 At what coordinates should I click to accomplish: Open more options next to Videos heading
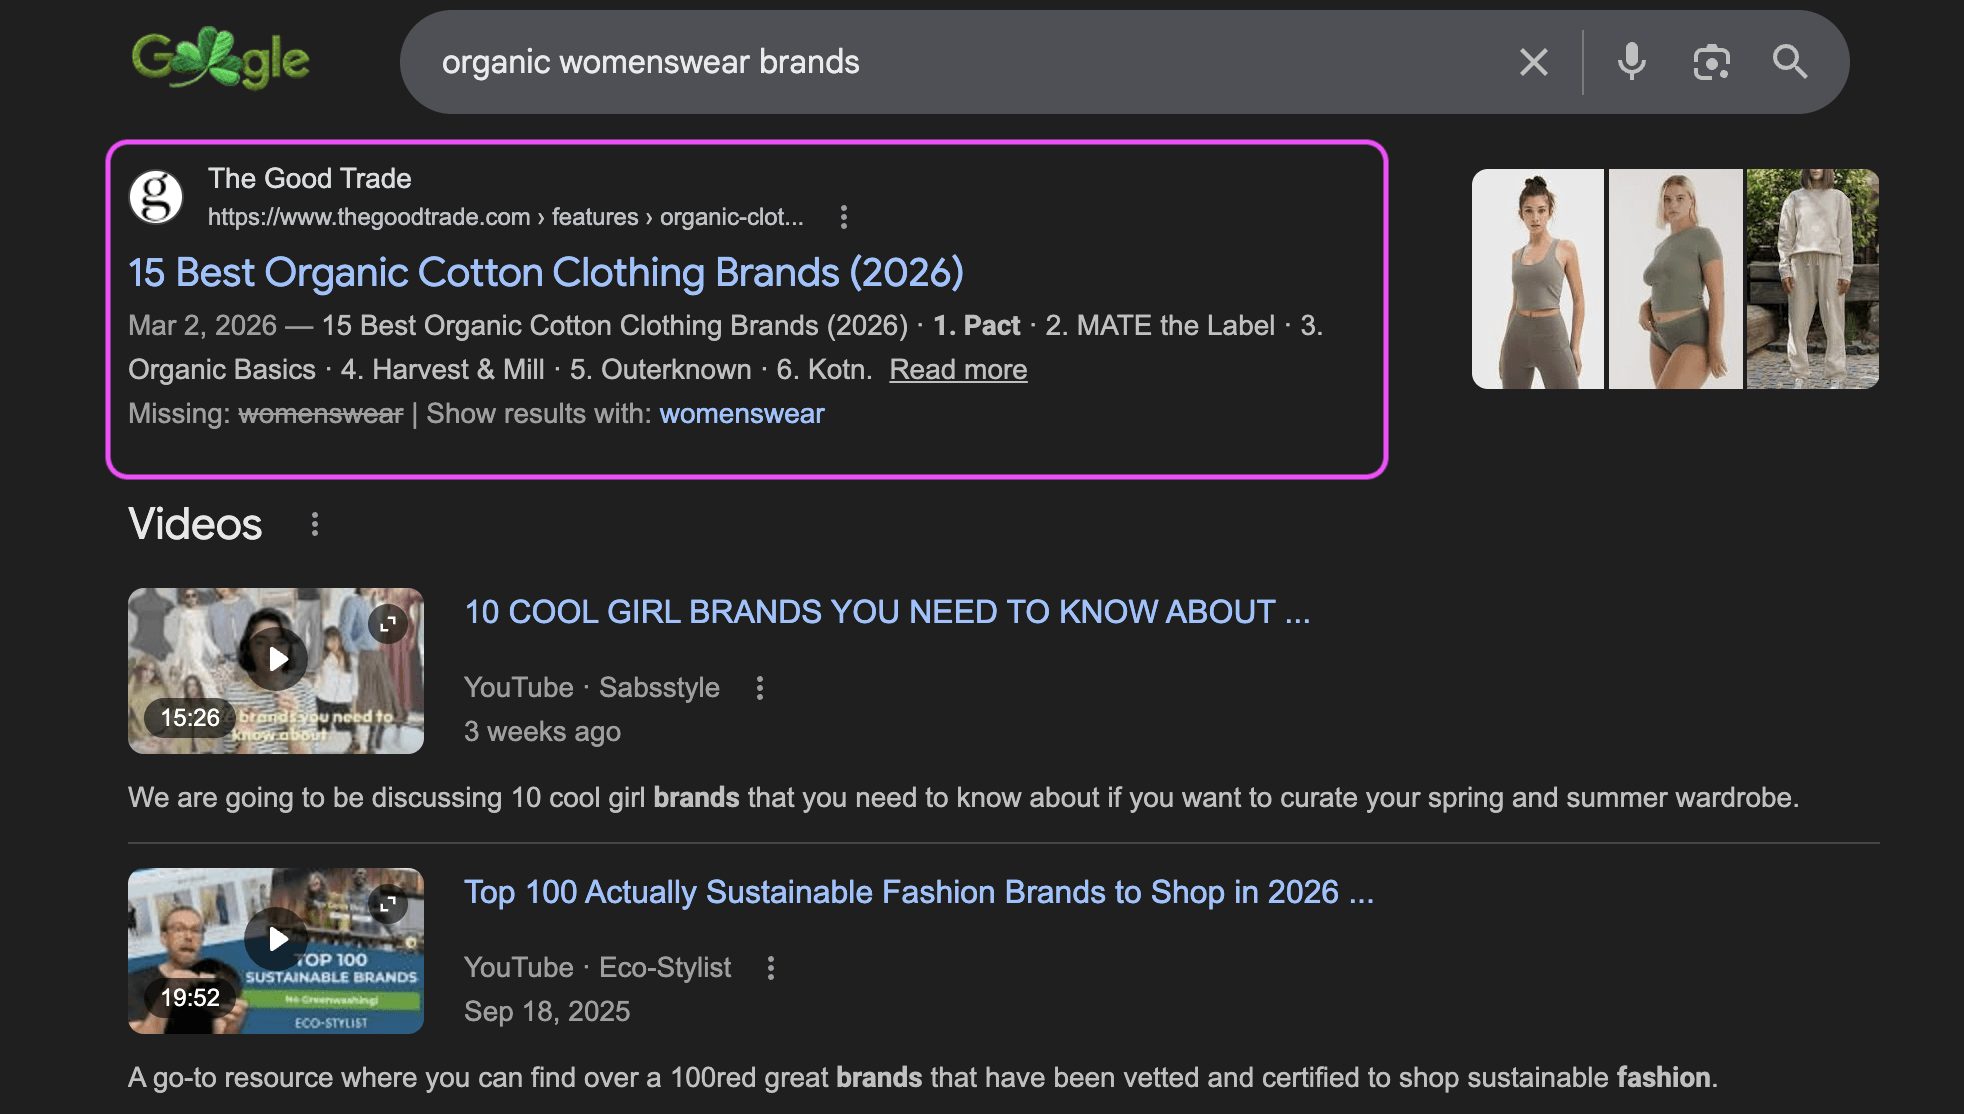click(x=315, y=524)
